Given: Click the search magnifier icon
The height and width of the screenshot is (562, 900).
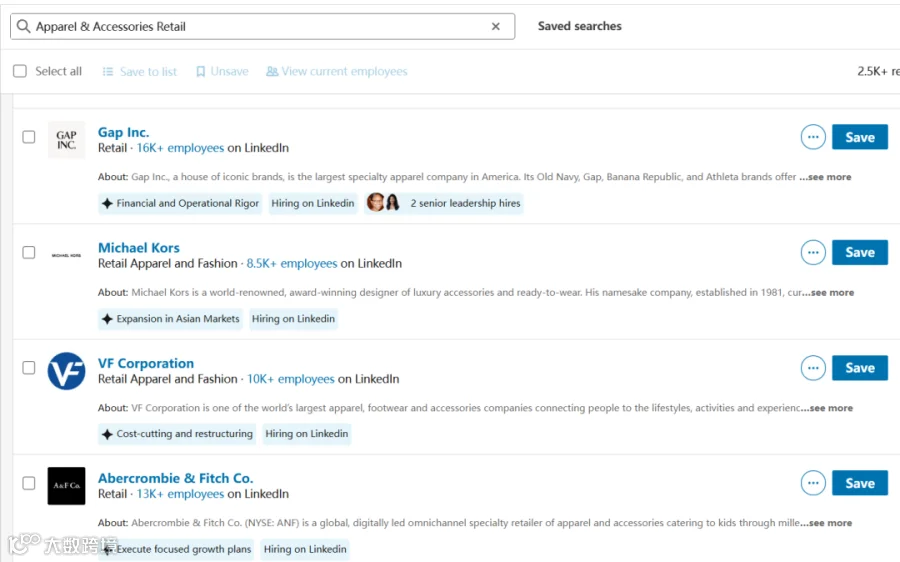Looking at the screenshot, I should click(x=23, y=26).
